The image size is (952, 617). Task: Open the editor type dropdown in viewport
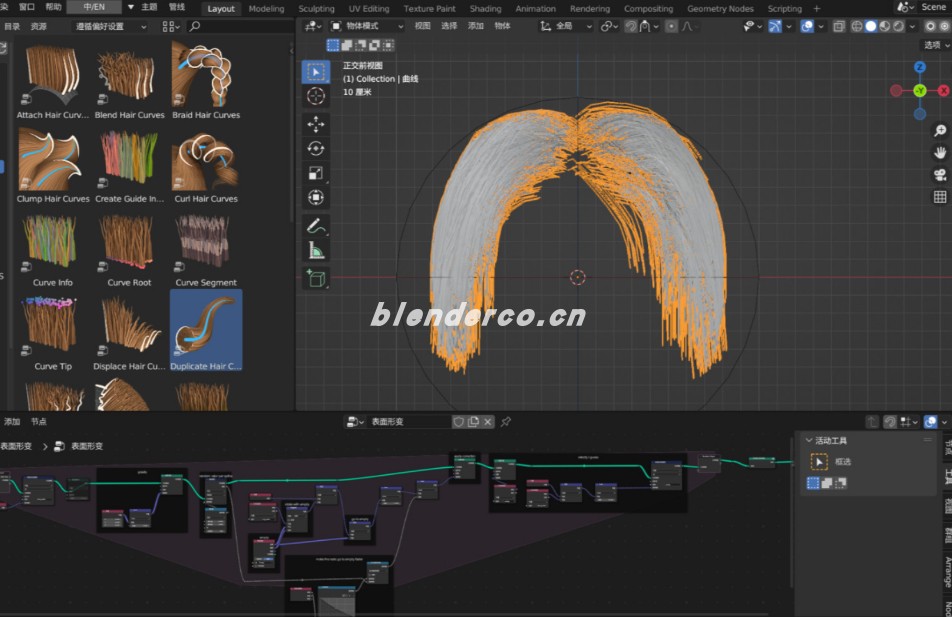point(313,26)
